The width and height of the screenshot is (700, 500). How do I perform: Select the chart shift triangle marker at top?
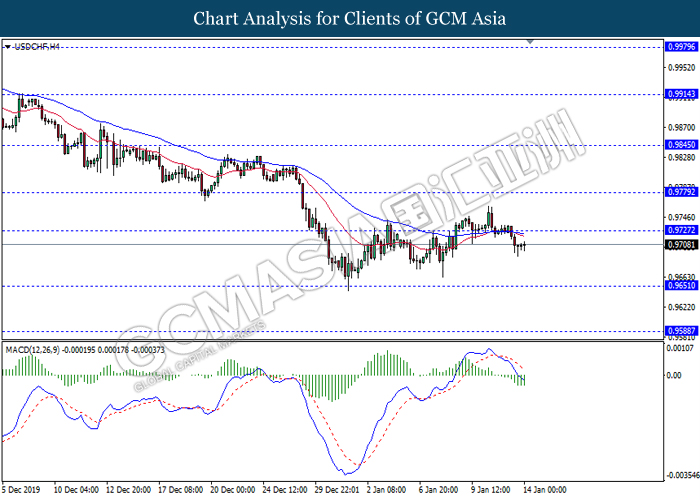(530, 42)
